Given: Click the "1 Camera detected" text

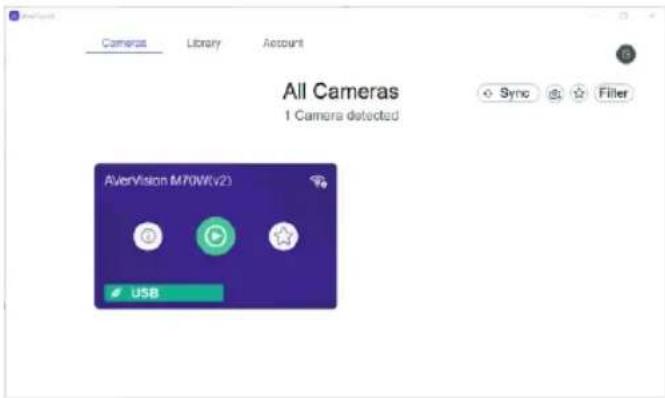Looking at the screenshot, I should [x=341, y=115].
